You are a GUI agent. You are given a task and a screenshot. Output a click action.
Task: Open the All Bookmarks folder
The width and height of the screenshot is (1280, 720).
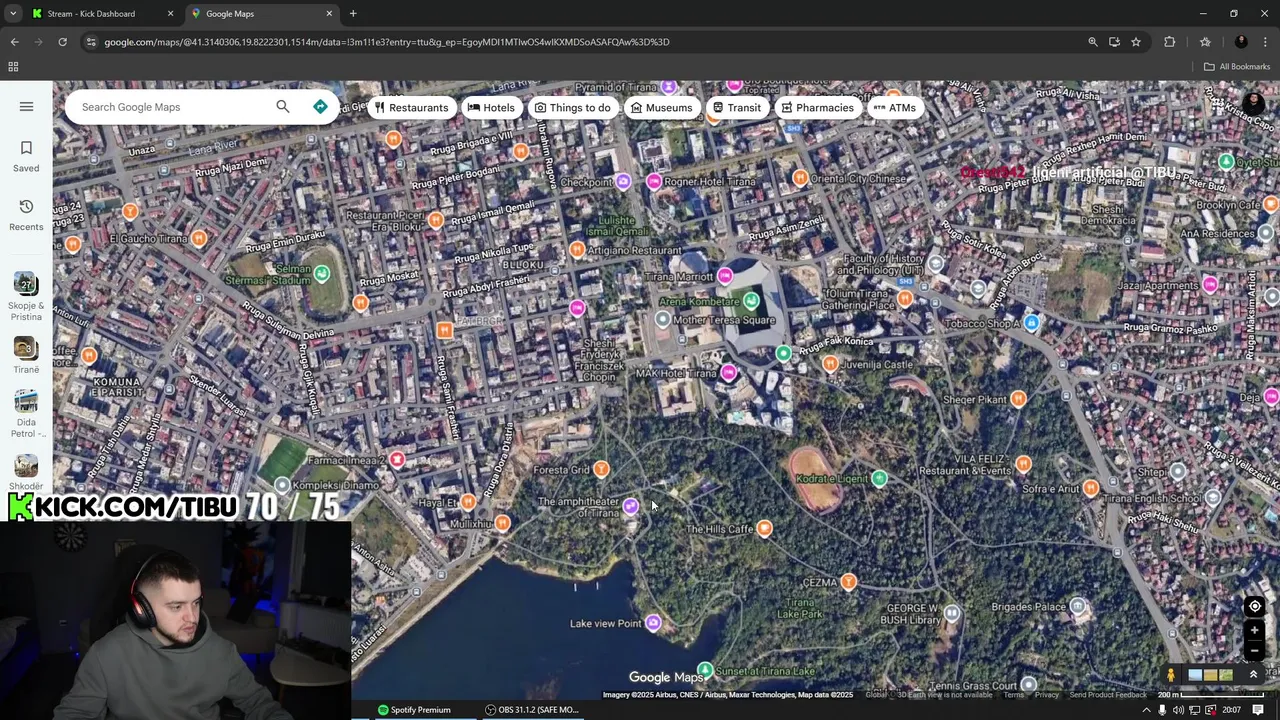[x=1237, y=67]
